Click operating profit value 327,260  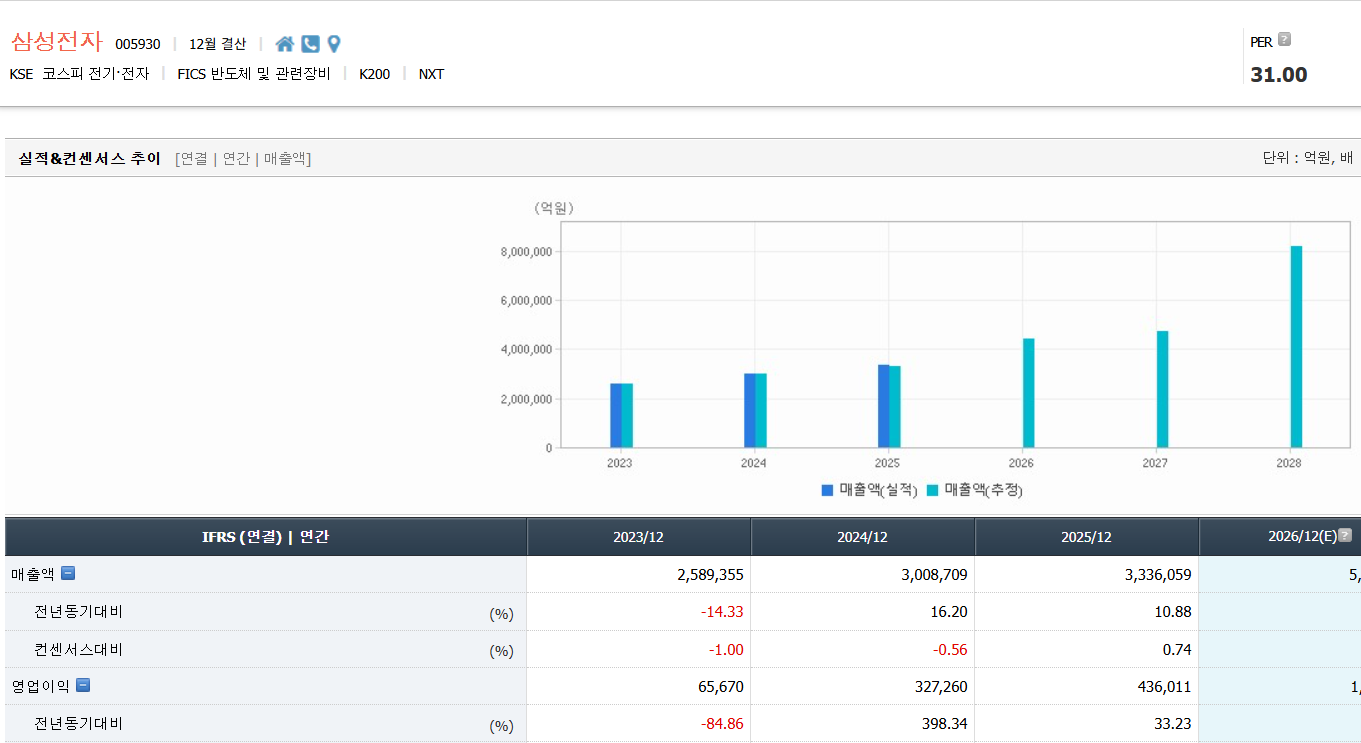tap(941, 687)
